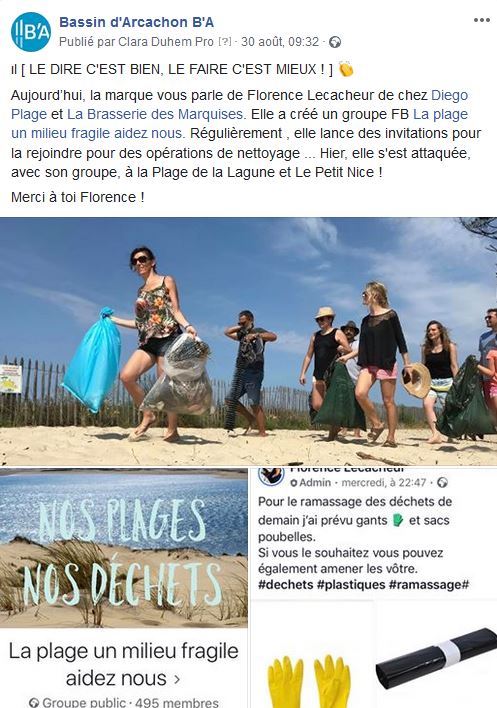Click the public globe icon beside post date
The image size is (497, 708).
[x=335, y=42]
